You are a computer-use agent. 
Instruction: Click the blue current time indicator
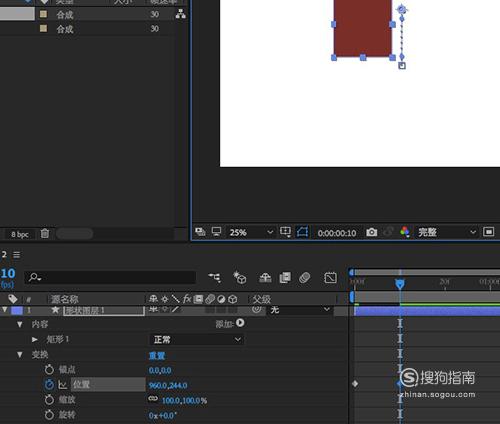coord(400,284)
